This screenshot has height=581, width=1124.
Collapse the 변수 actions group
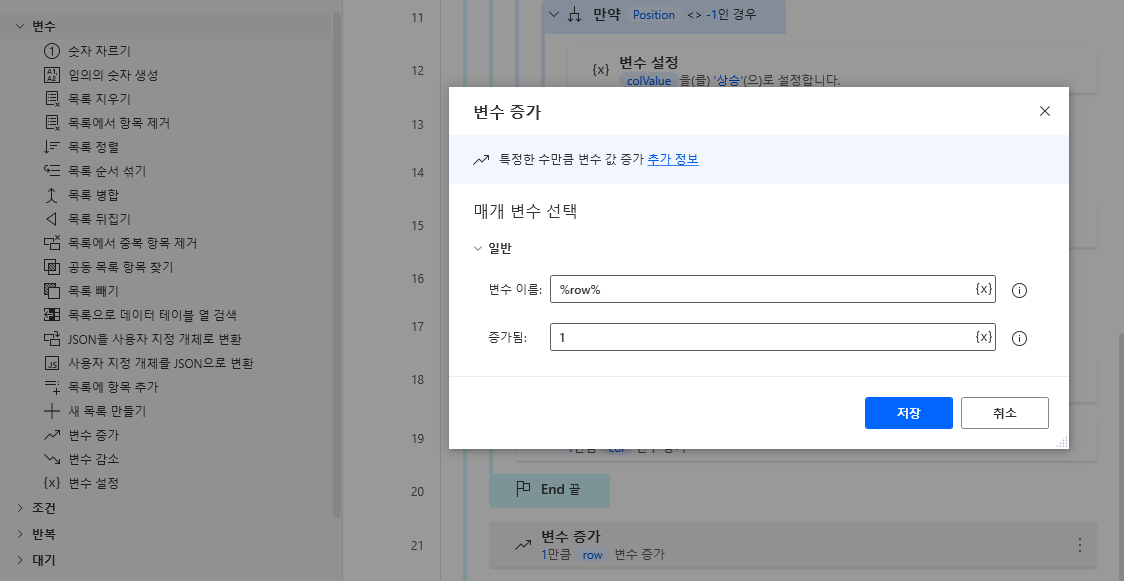(x=19, y=27)
